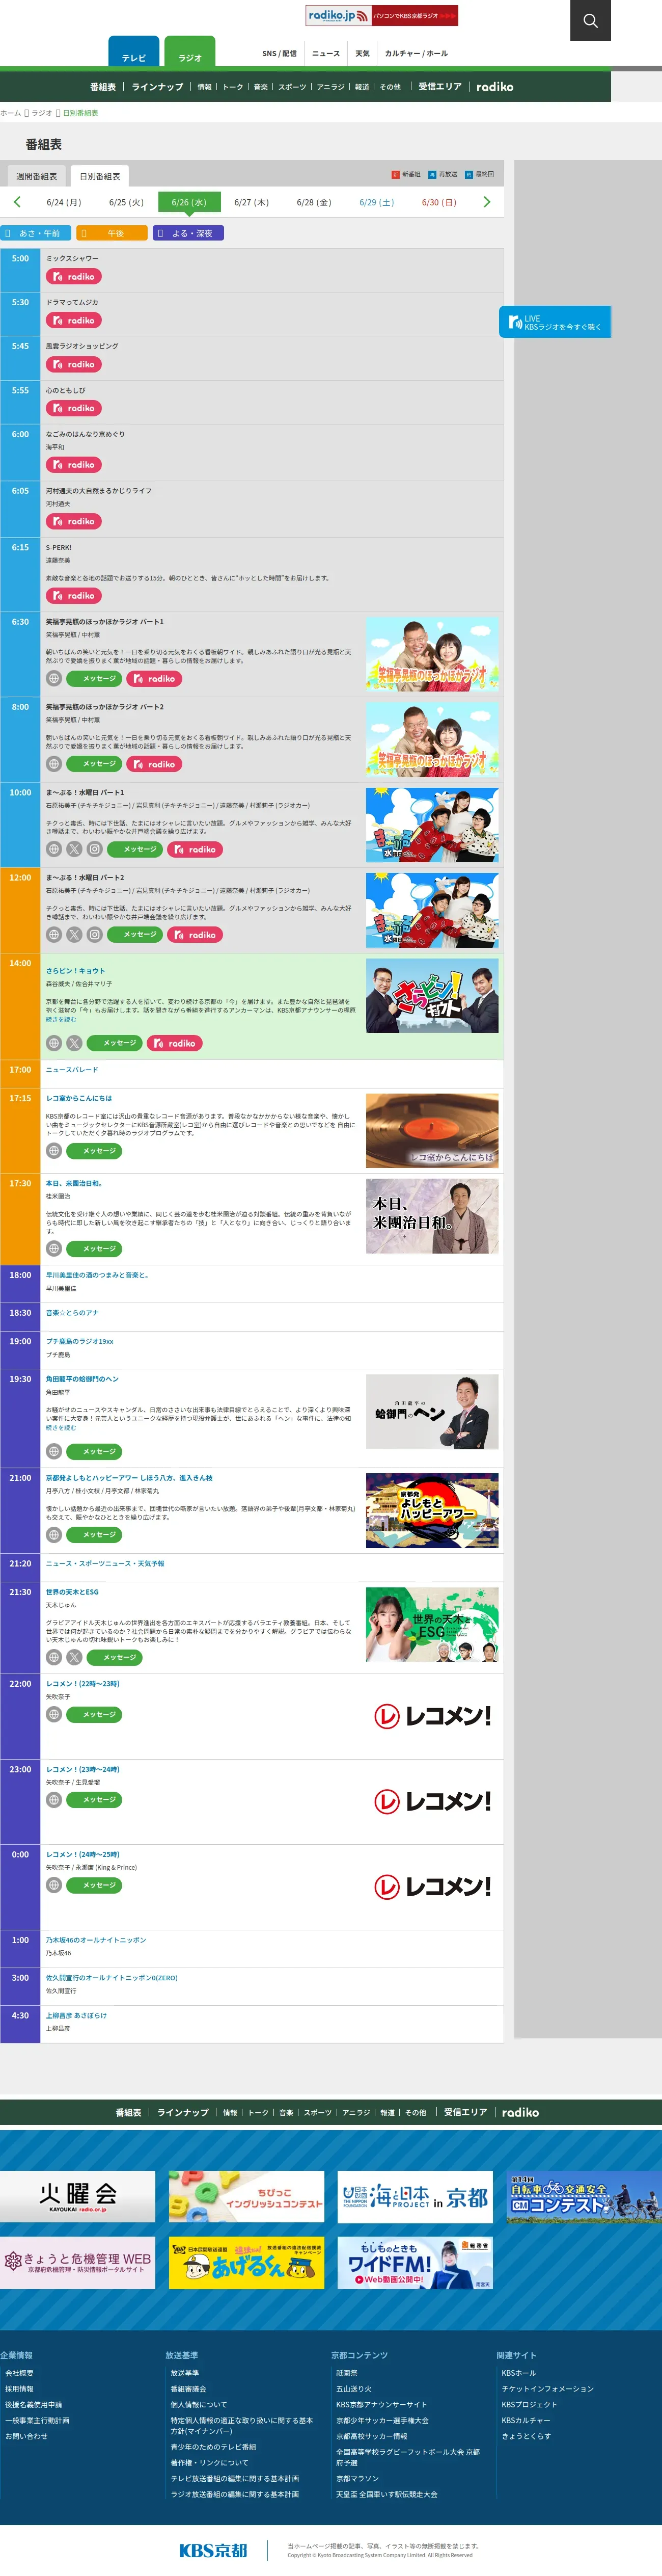Jump to あさ・午前 section

[x=36, y=233]
